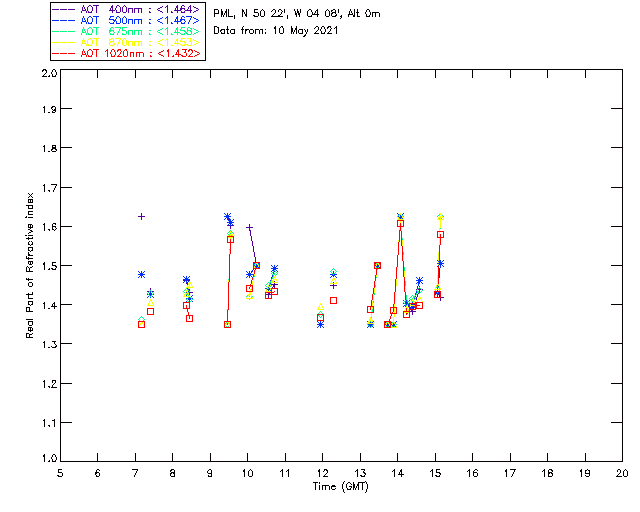Click the 20 tick label on x-axis

pyautogui.click(x=622, y=473)
